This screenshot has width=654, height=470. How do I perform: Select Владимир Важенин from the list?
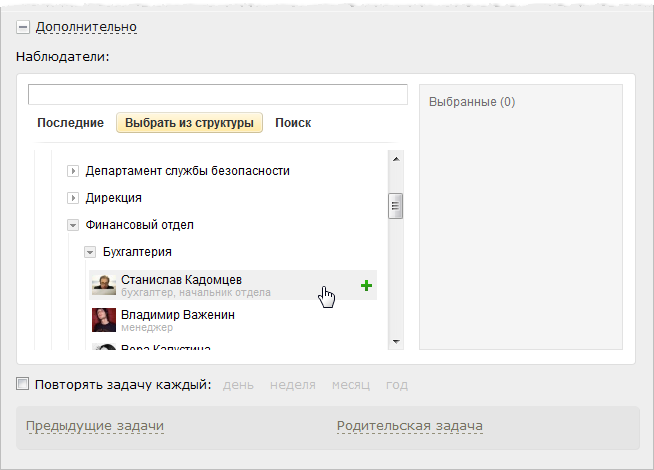178,315
